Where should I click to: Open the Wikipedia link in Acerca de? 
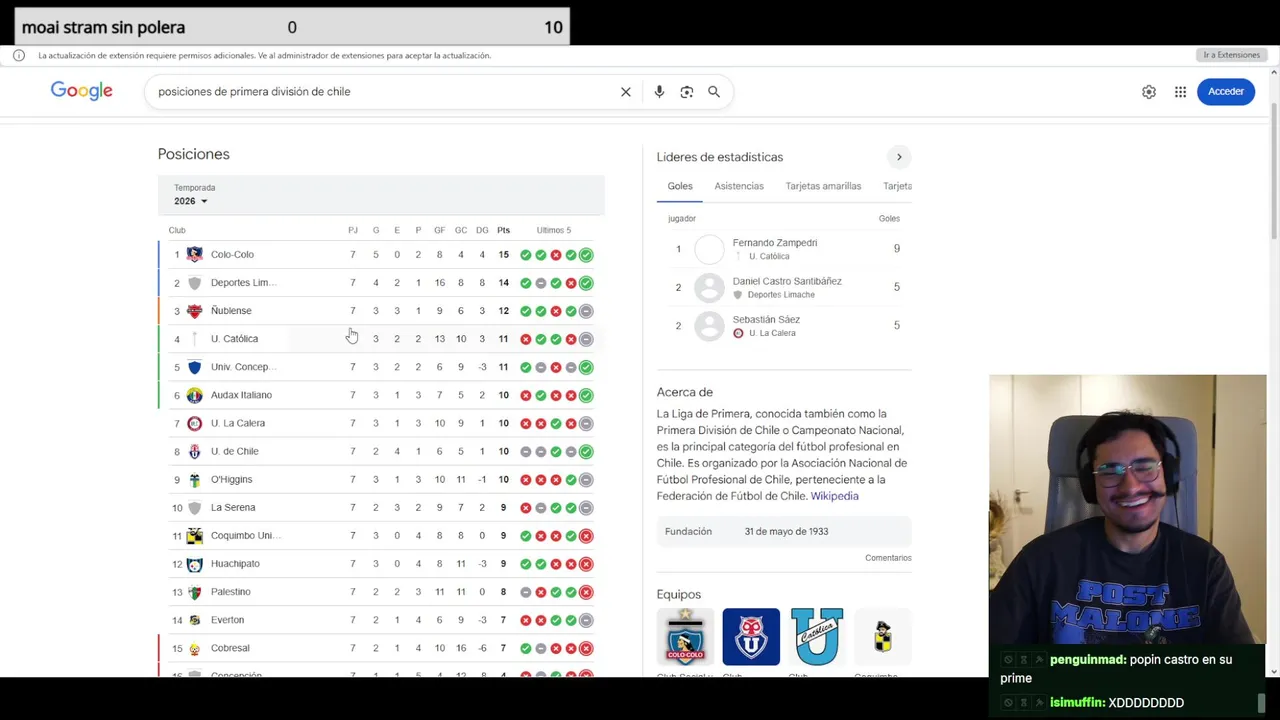(x=834, y=496)
